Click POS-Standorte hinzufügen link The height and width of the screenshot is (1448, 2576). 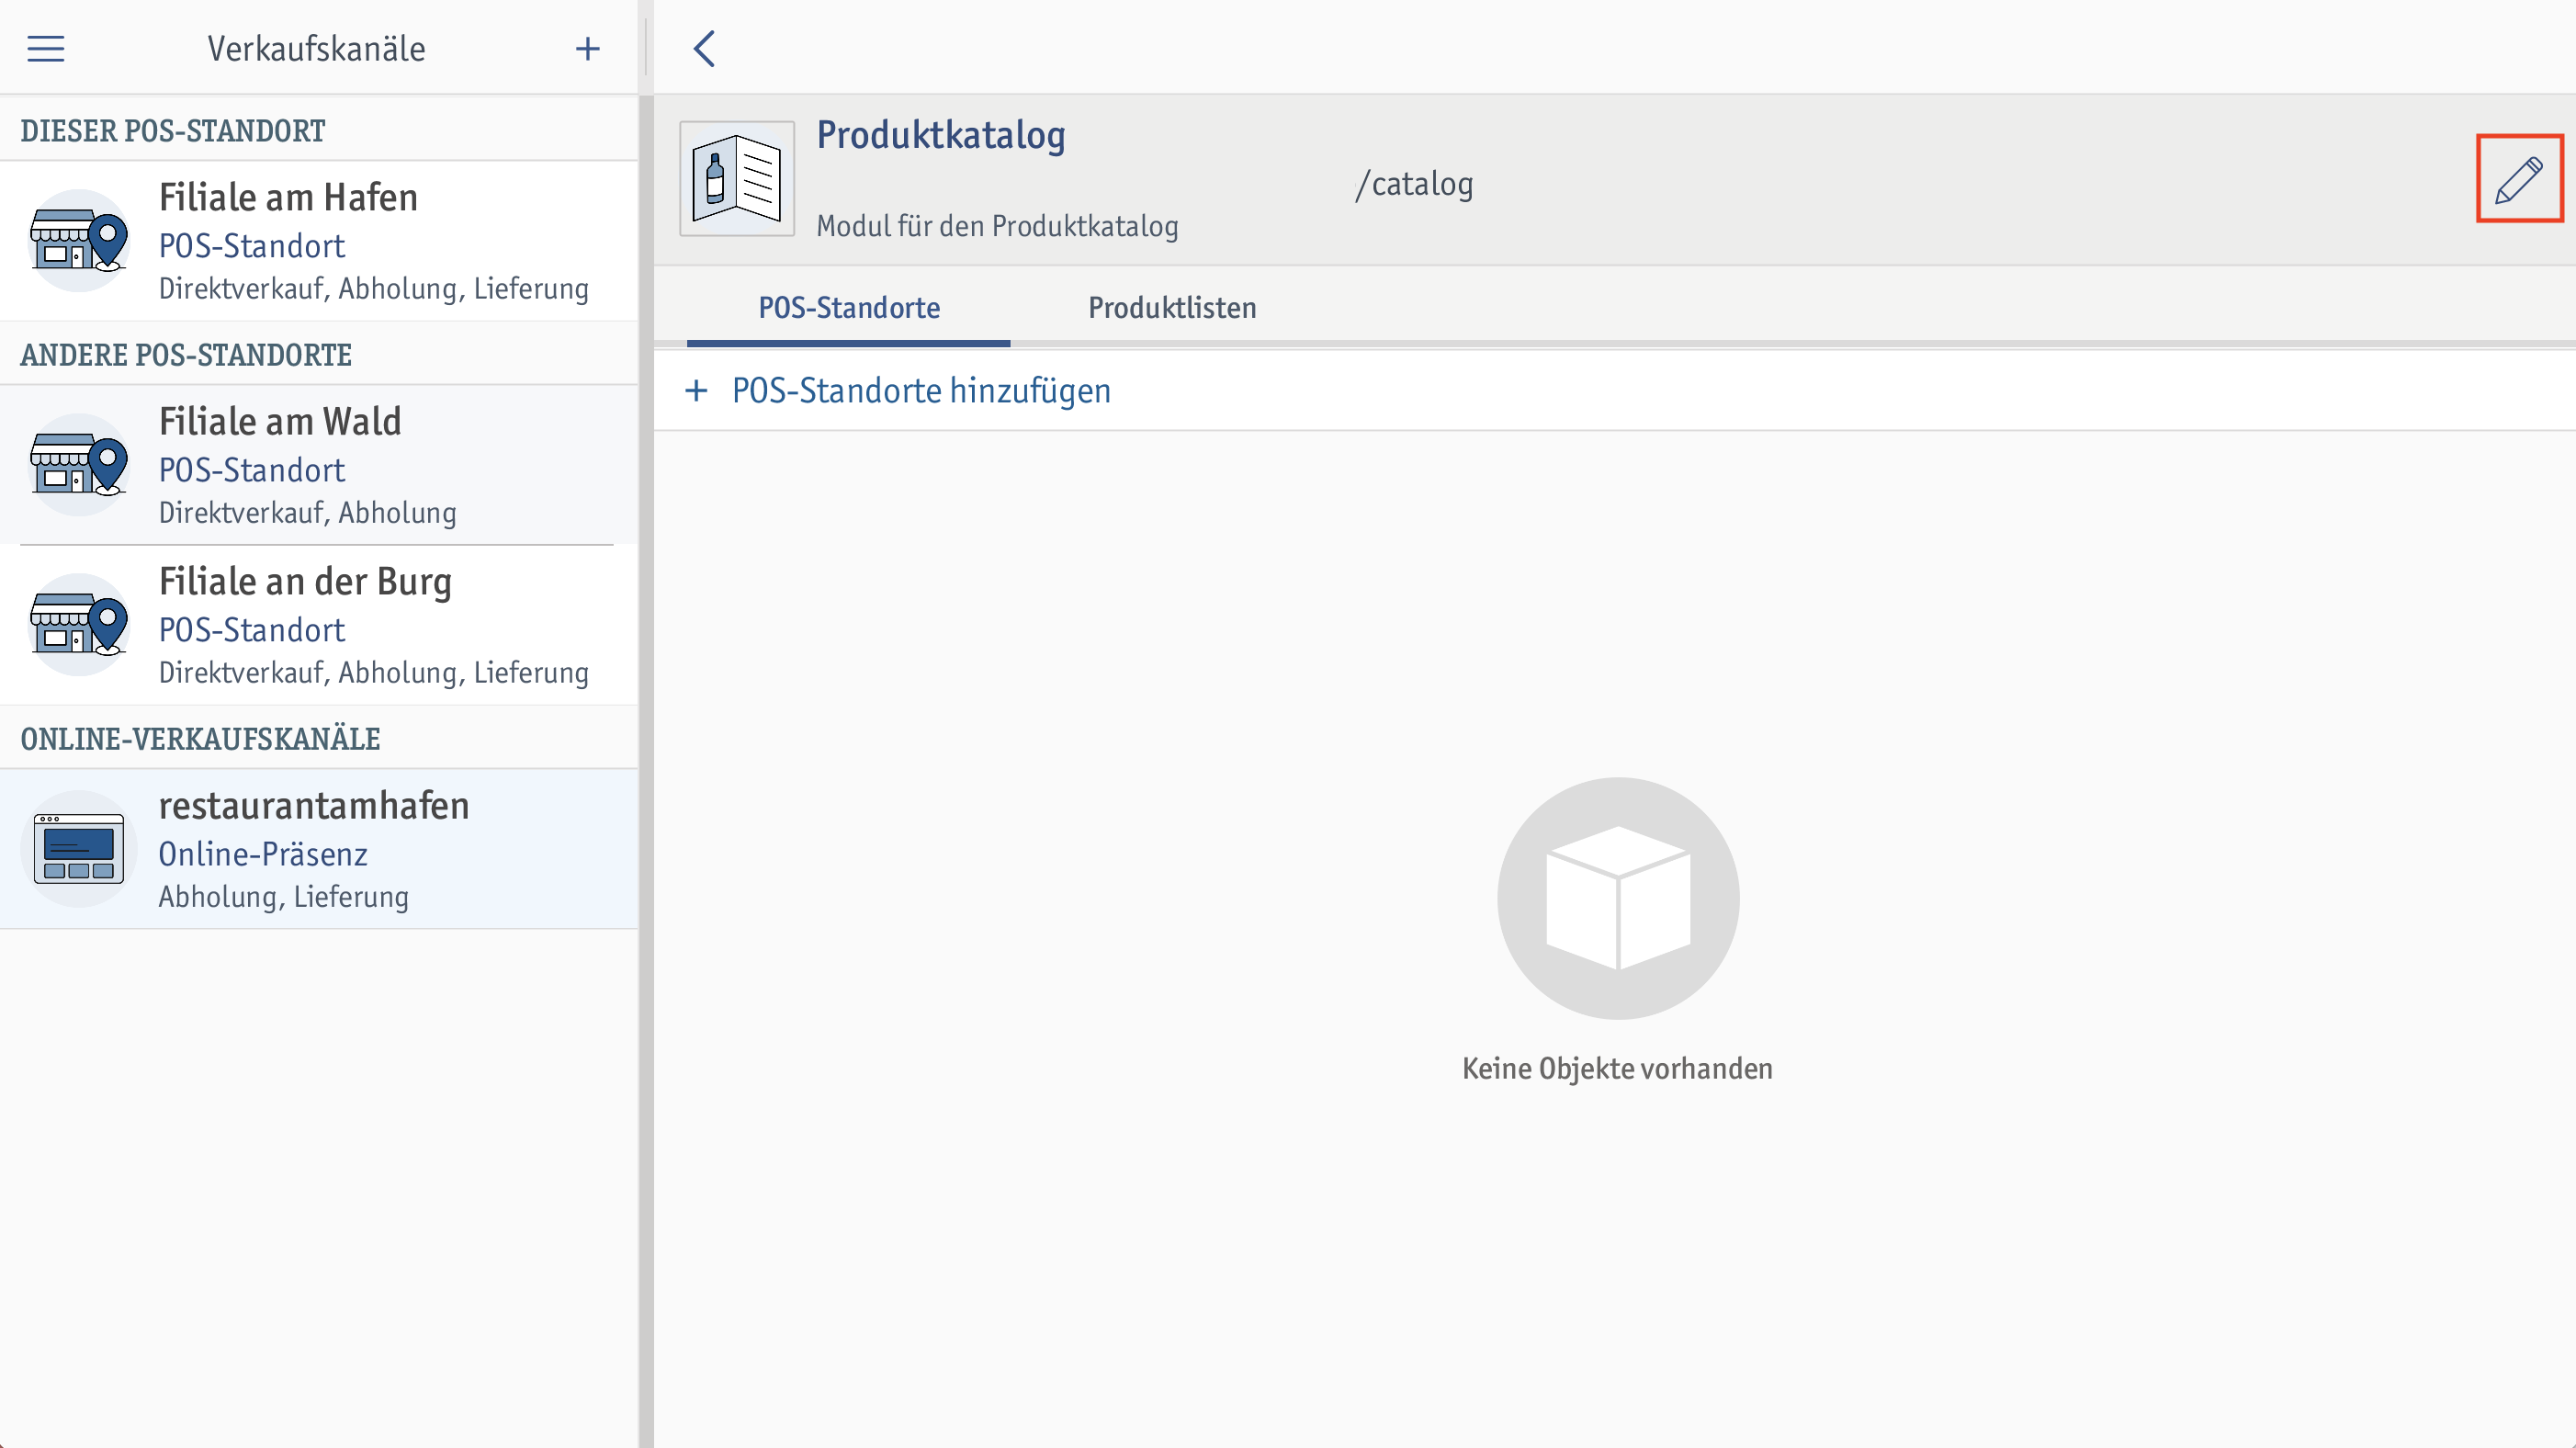point(921,390)
